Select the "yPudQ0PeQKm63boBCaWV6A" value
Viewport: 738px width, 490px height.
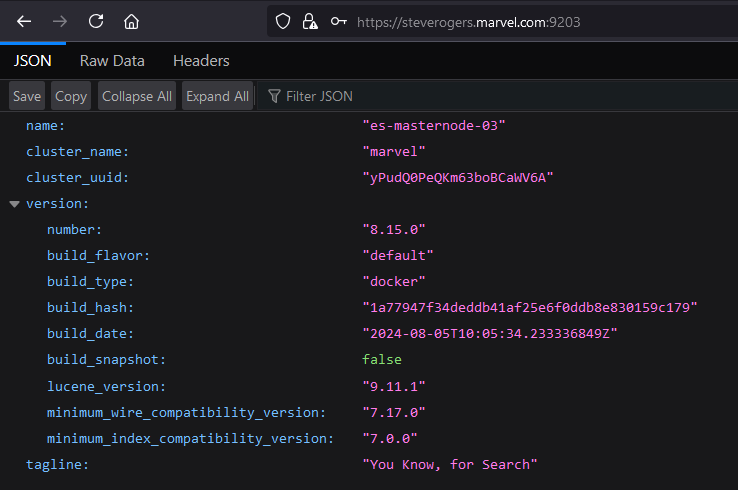[457, 177]
